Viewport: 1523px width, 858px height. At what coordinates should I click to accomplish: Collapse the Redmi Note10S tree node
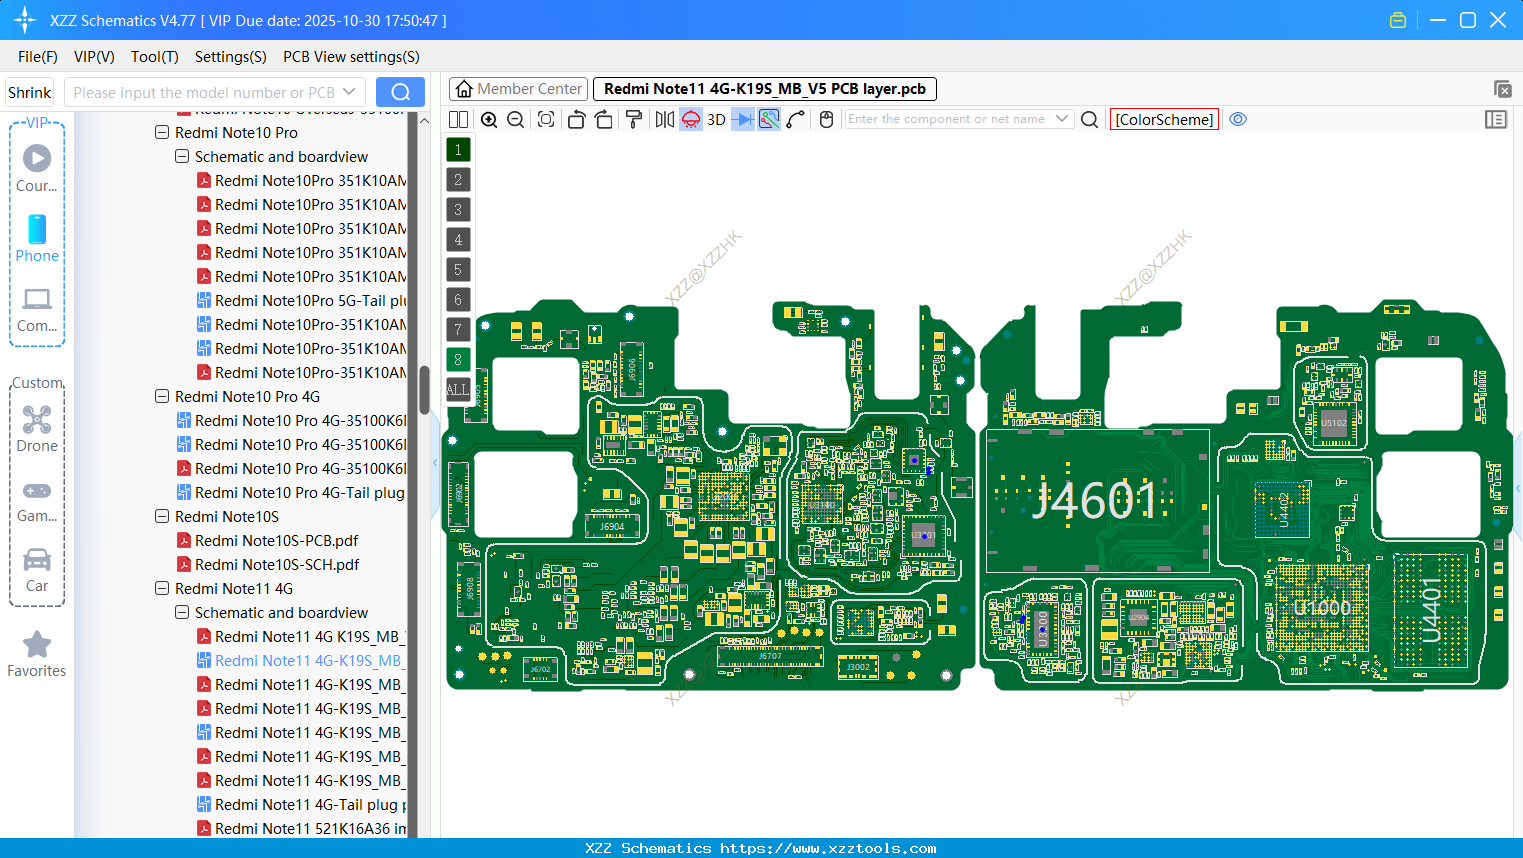[x=162, y=516]
